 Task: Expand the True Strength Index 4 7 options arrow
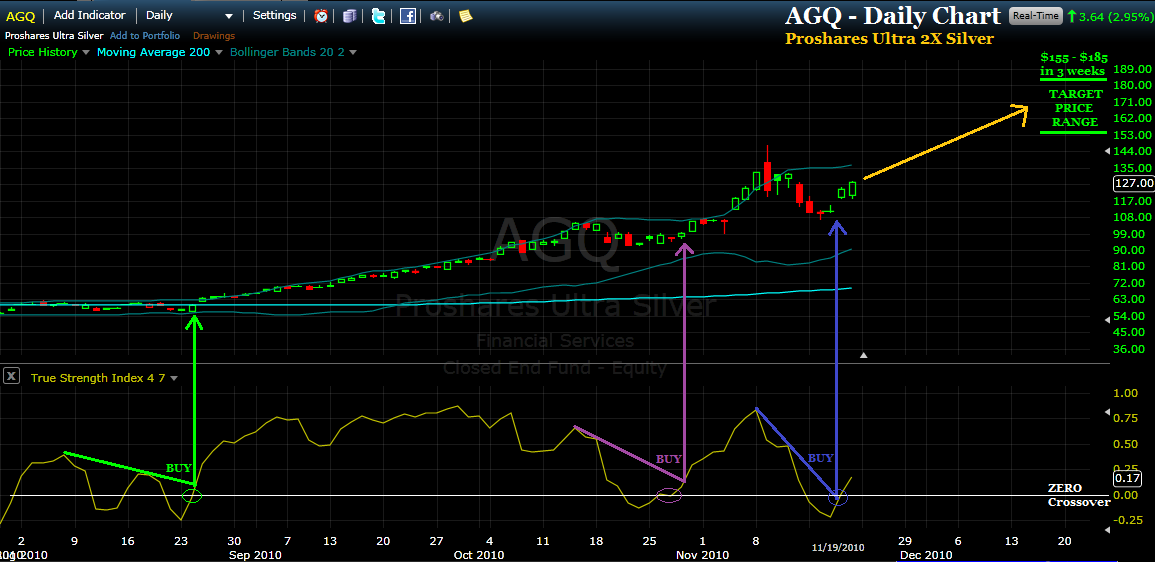174,378
